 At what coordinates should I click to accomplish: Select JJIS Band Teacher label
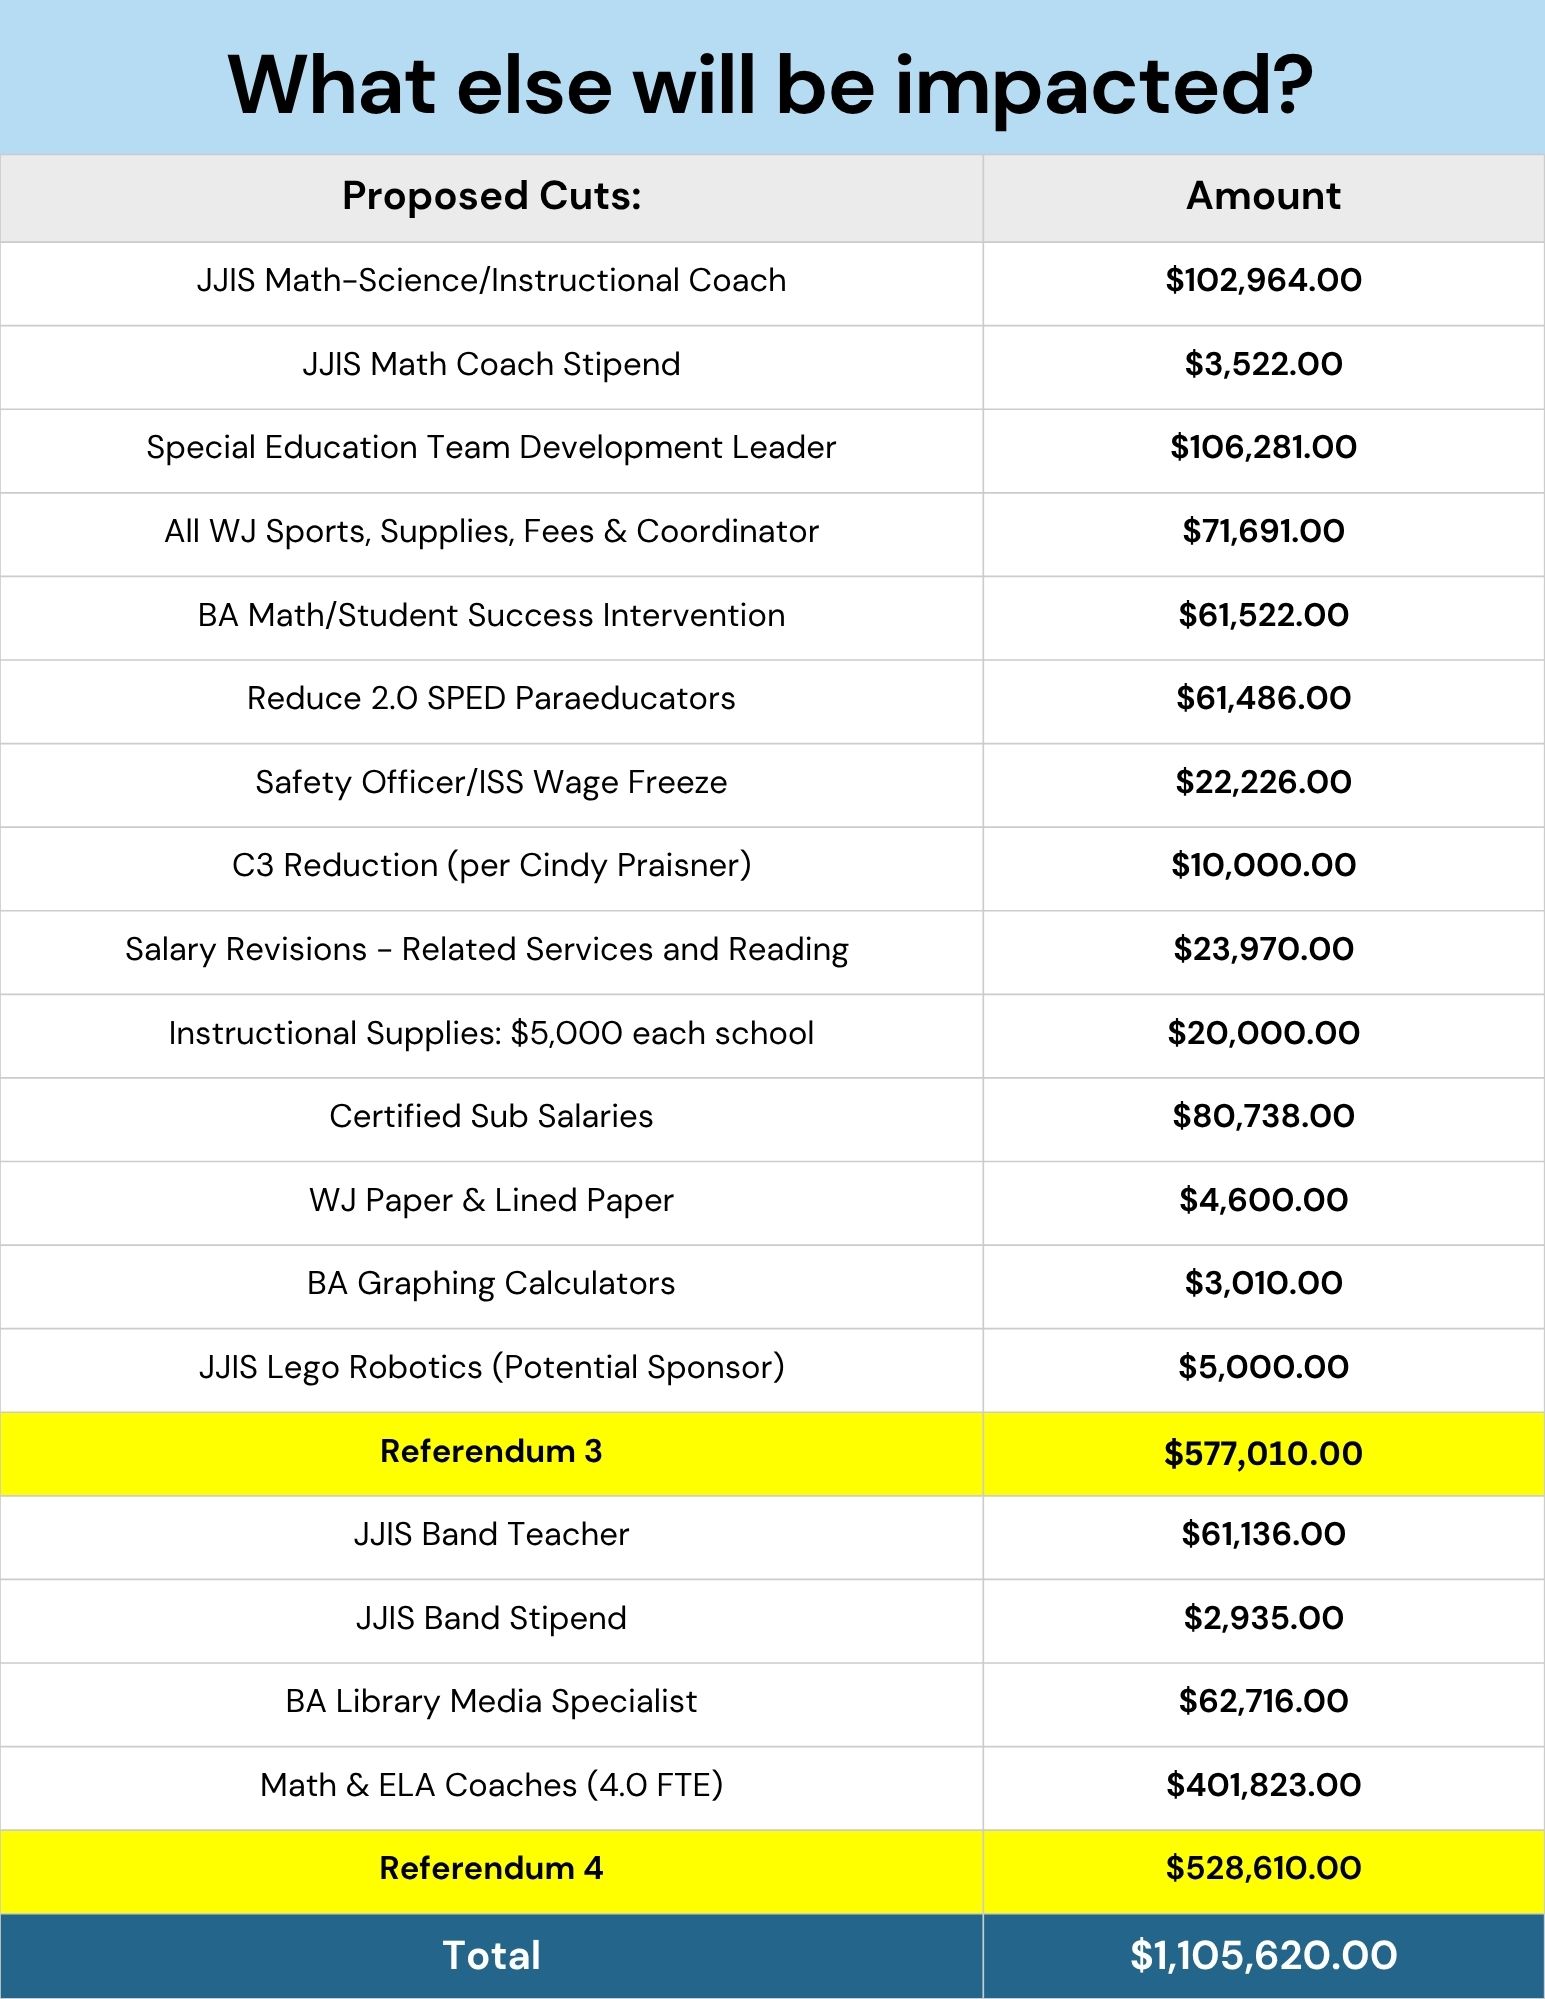pos(491,1534)
